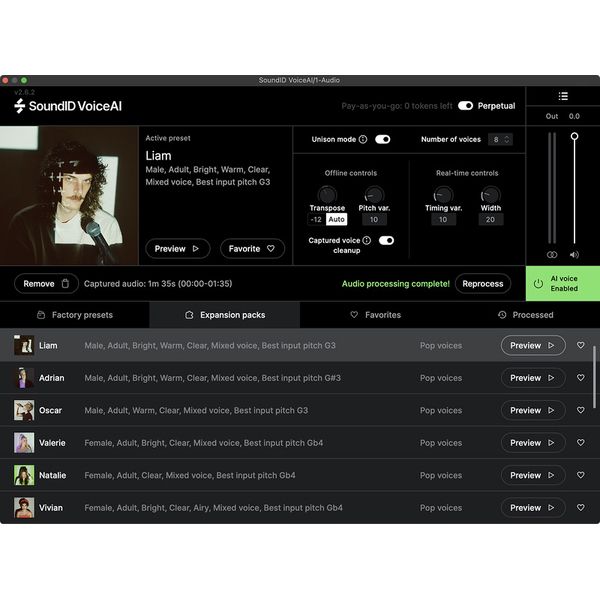Toggle the Perpetual license switch

[465, 106]
